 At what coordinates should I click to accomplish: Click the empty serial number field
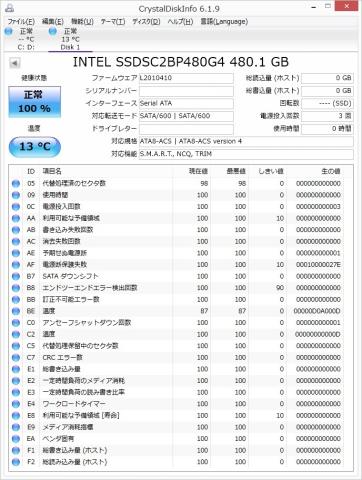(186, 91)
